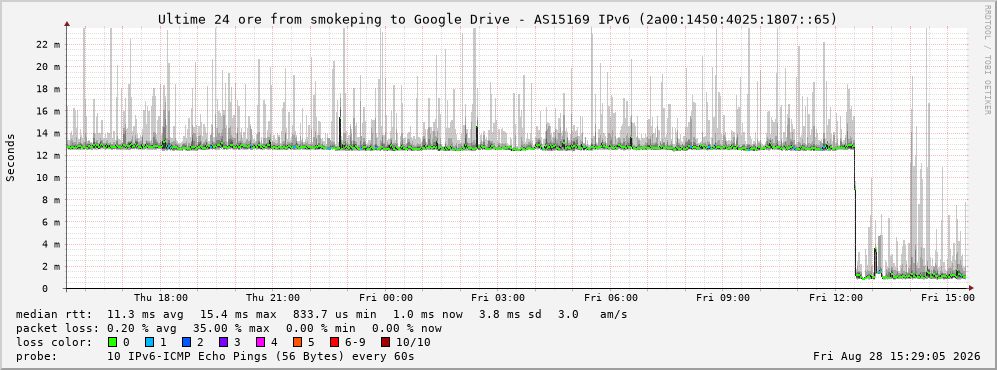997x370 pixels.
Task: Click the orange loss color 5 swatch
Action: pos(297,342)
